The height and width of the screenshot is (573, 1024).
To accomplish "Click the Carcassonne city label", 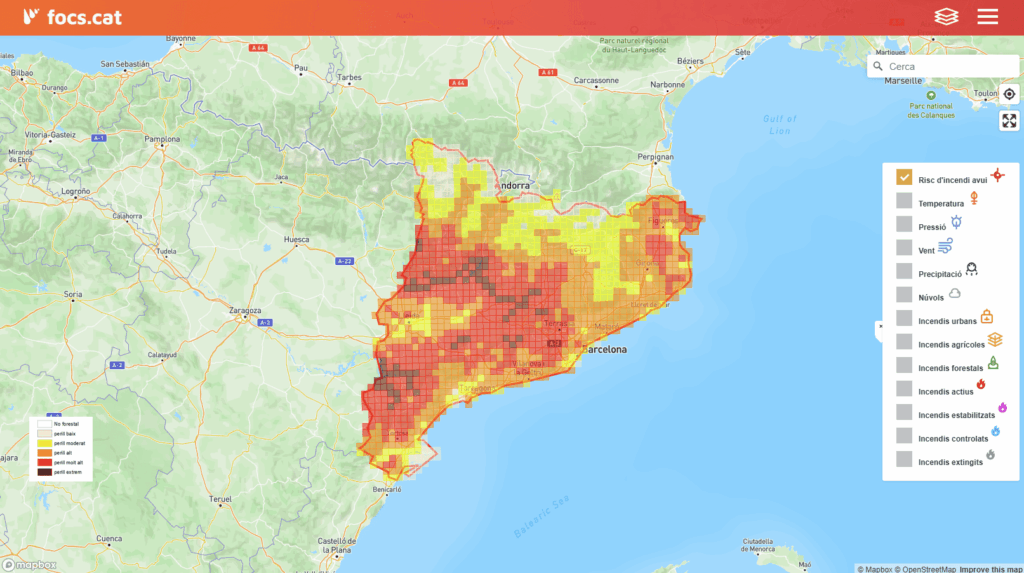I will (x=596, y=80).
